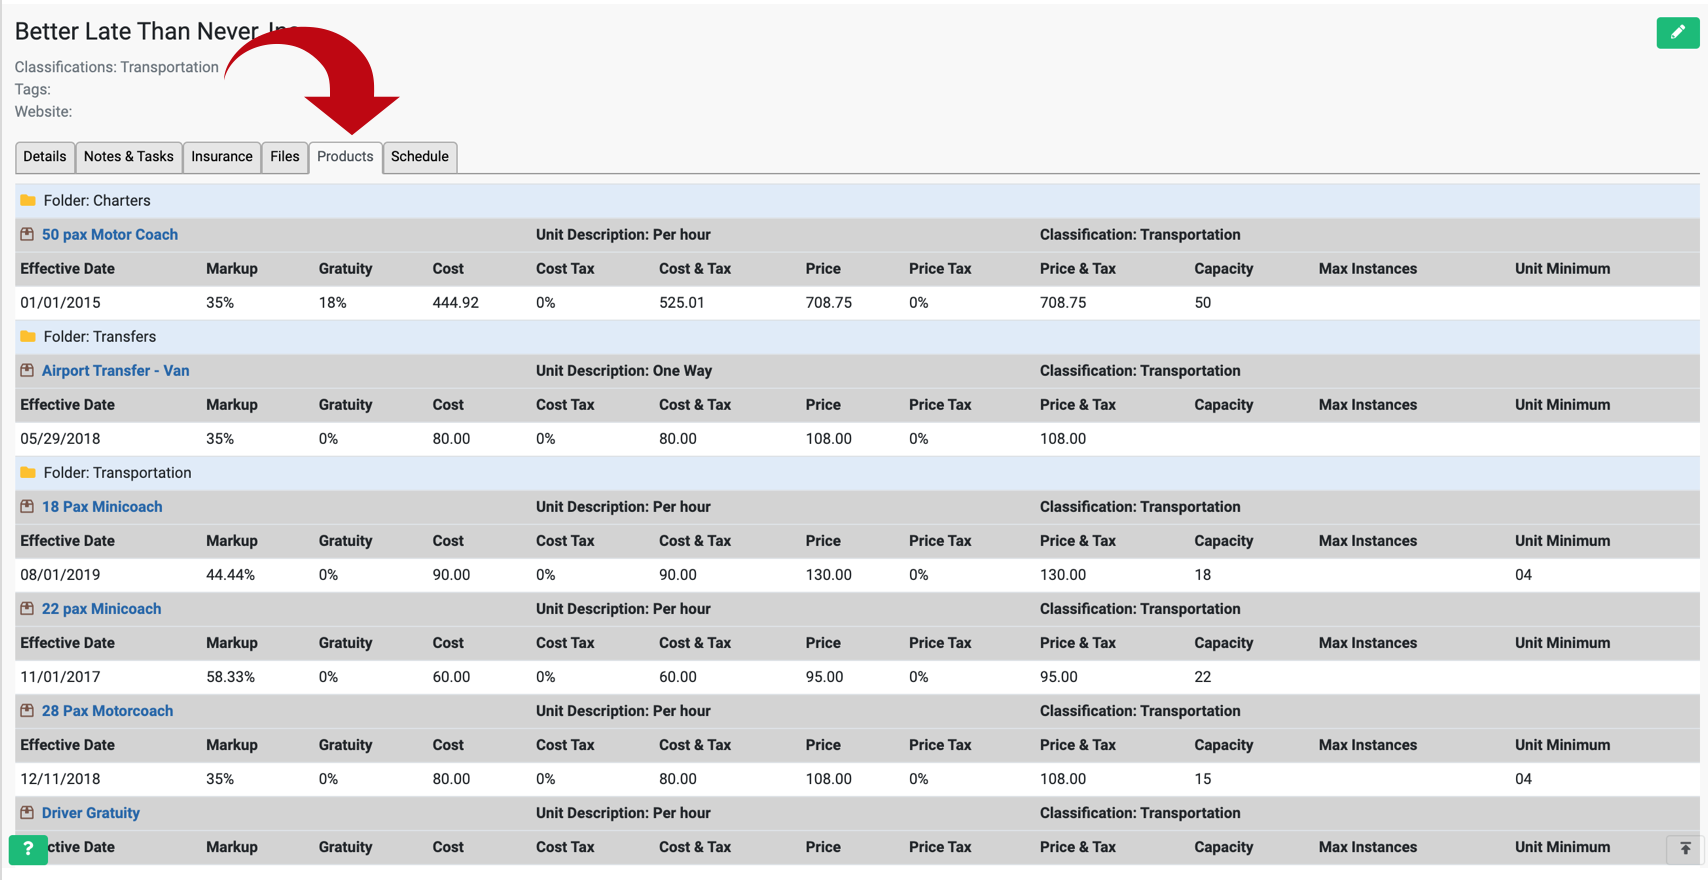Open the Airport Transfer - Van link
The image size is (1708, 880).
point(116,370)
